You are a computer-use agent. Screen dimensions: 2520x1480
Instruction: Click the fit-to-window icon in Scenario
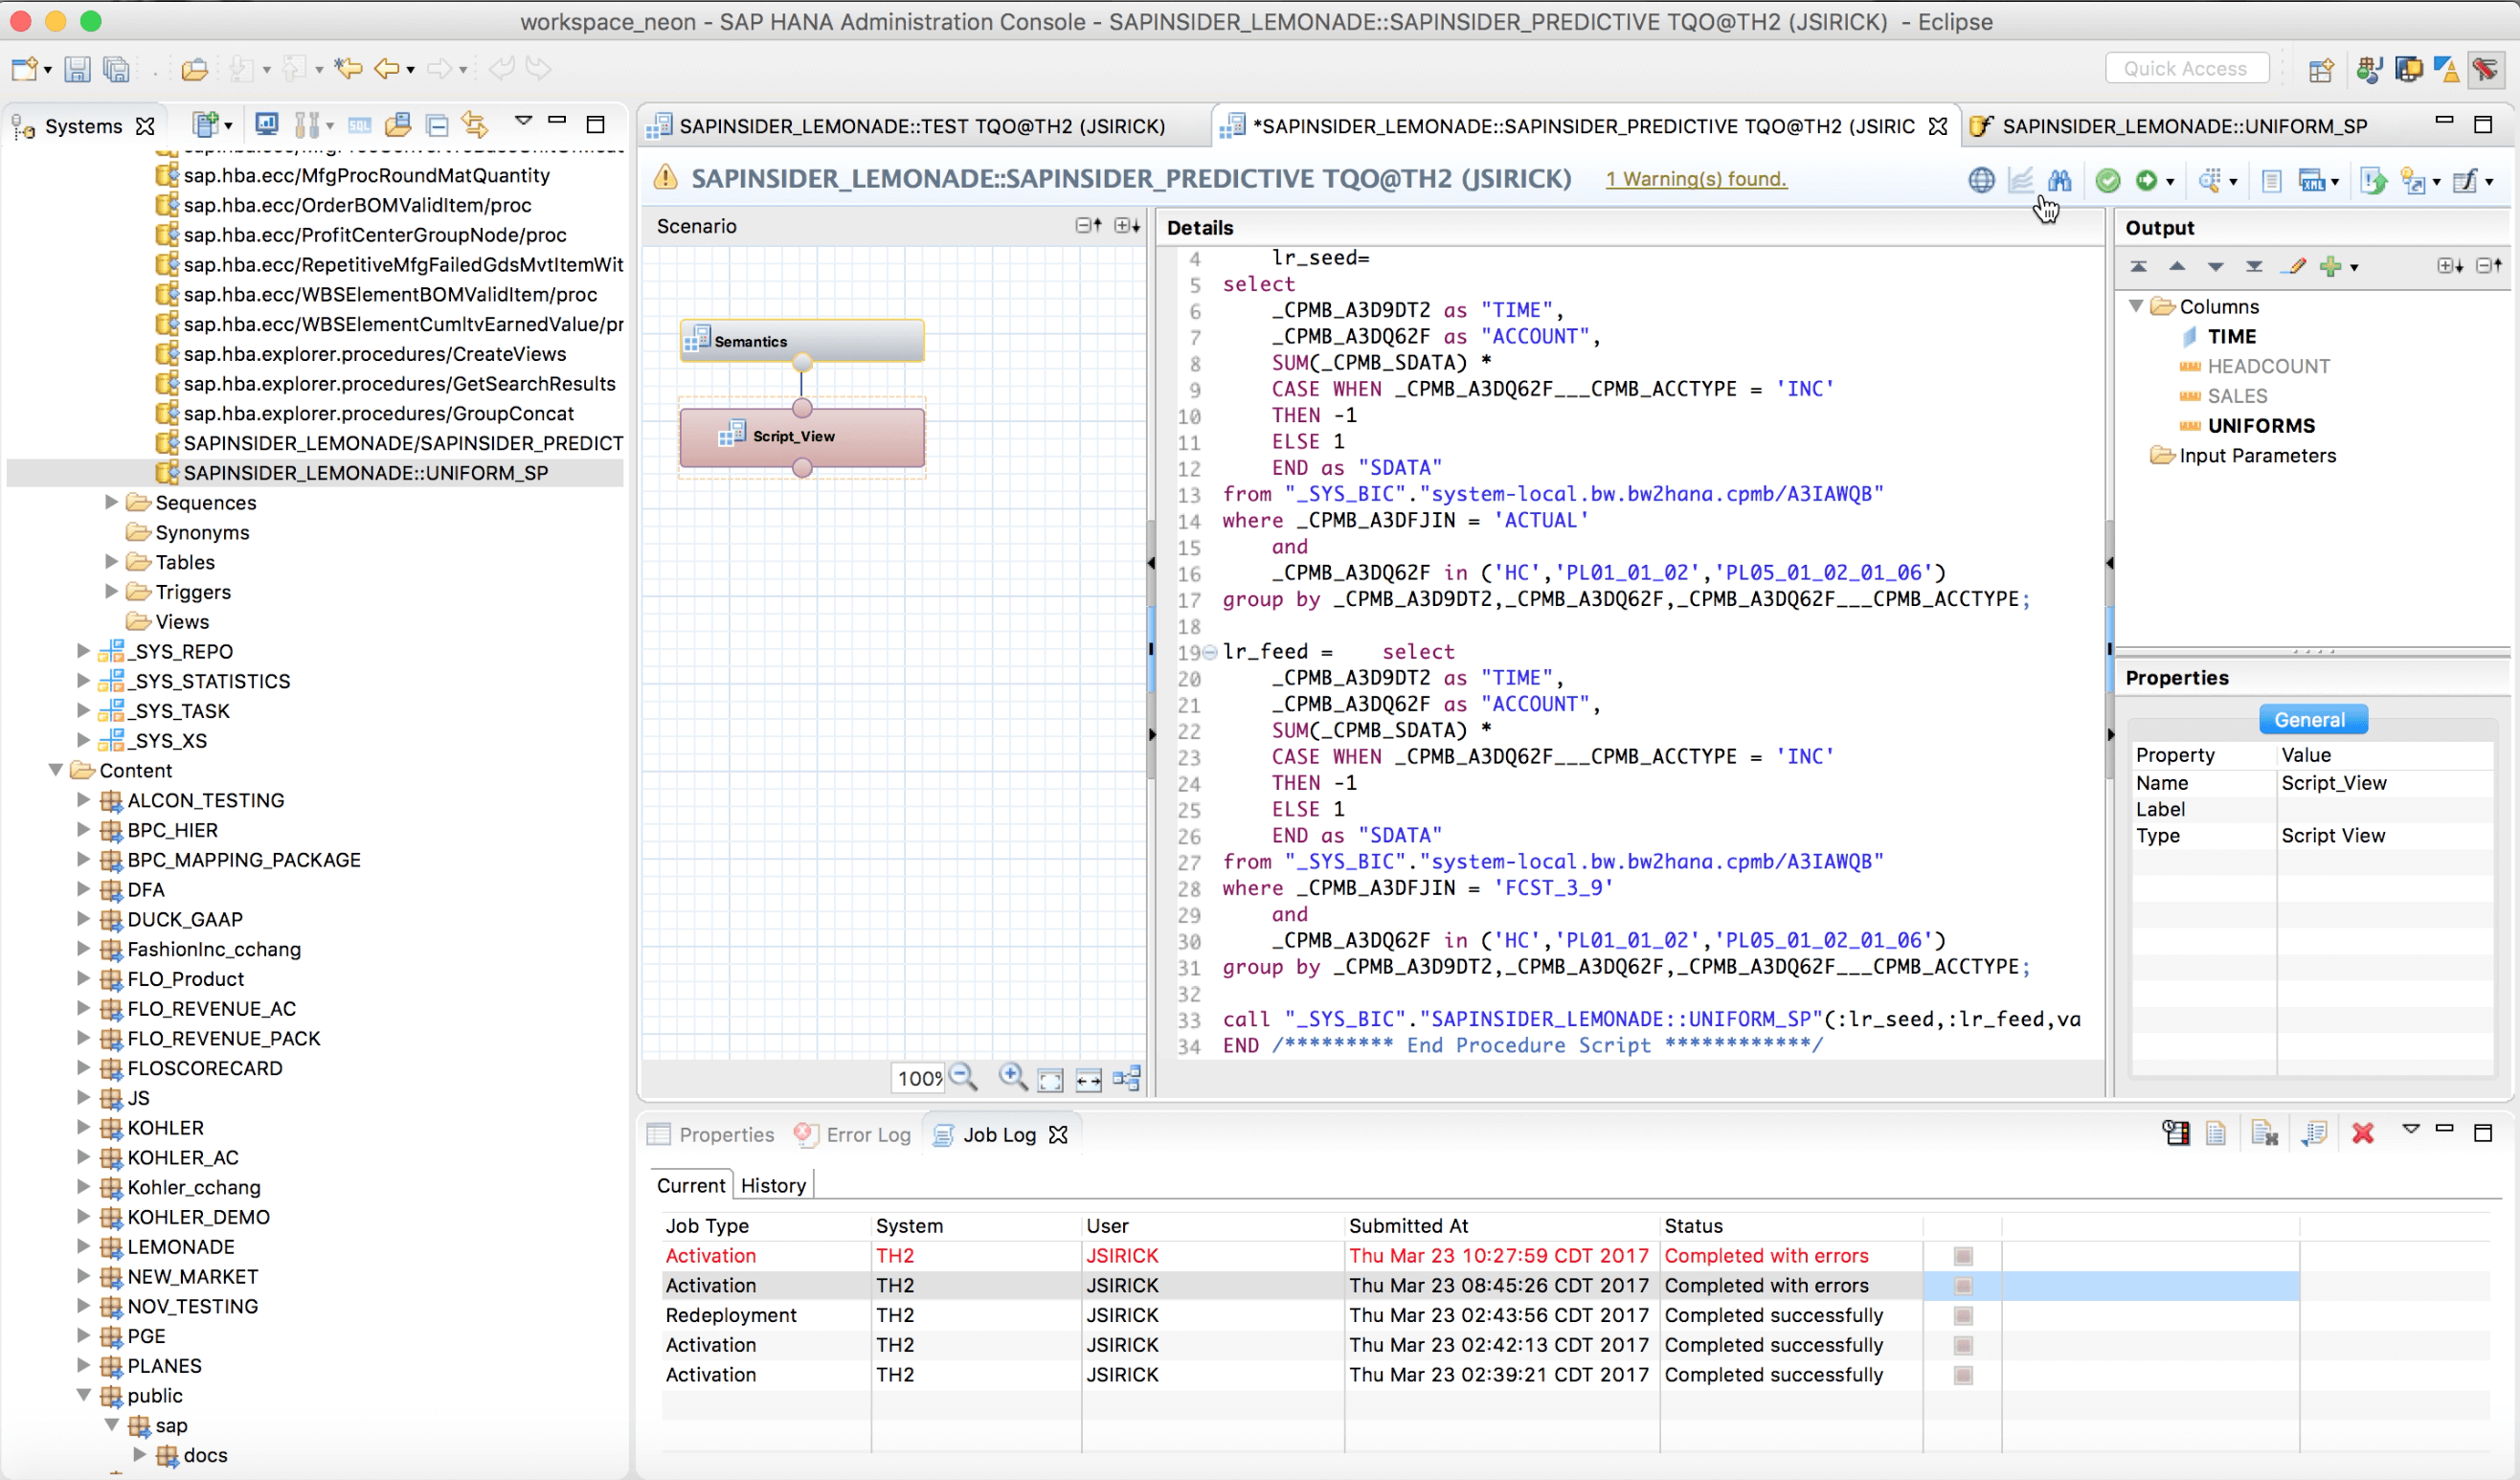[x=1050, y=1079]
